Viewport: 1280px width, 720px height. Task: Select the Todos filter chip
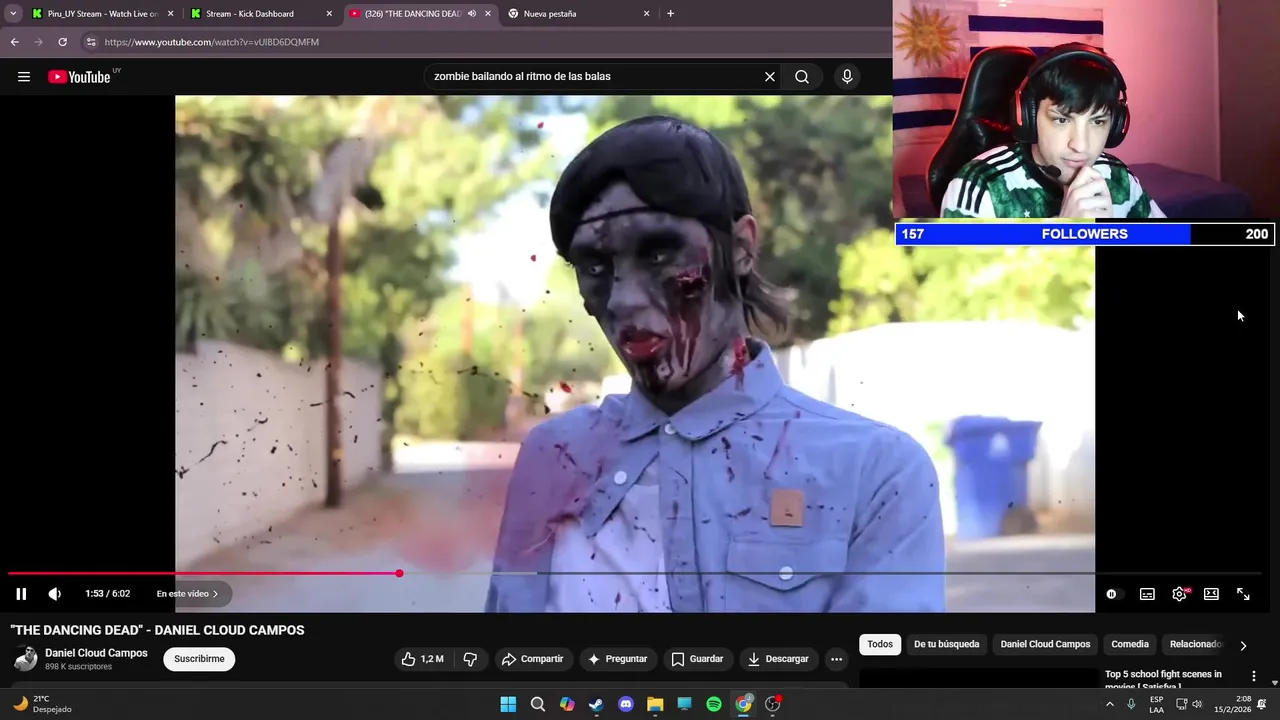(880, 644)
